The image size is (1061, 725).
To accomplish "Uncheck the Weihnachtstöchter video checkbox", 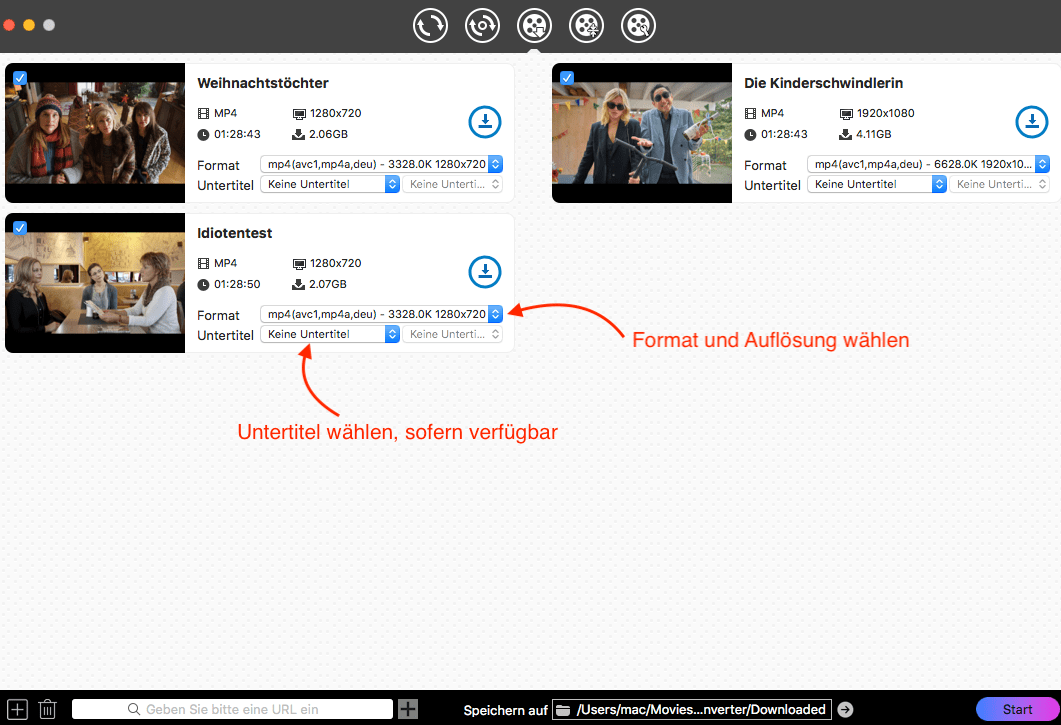I will click(20, 77).
